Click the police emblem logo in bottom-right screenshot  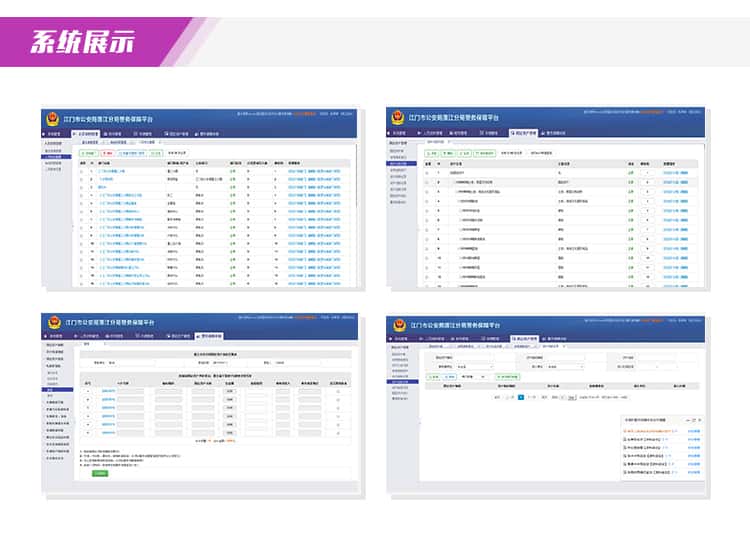[x=398, y=325]
